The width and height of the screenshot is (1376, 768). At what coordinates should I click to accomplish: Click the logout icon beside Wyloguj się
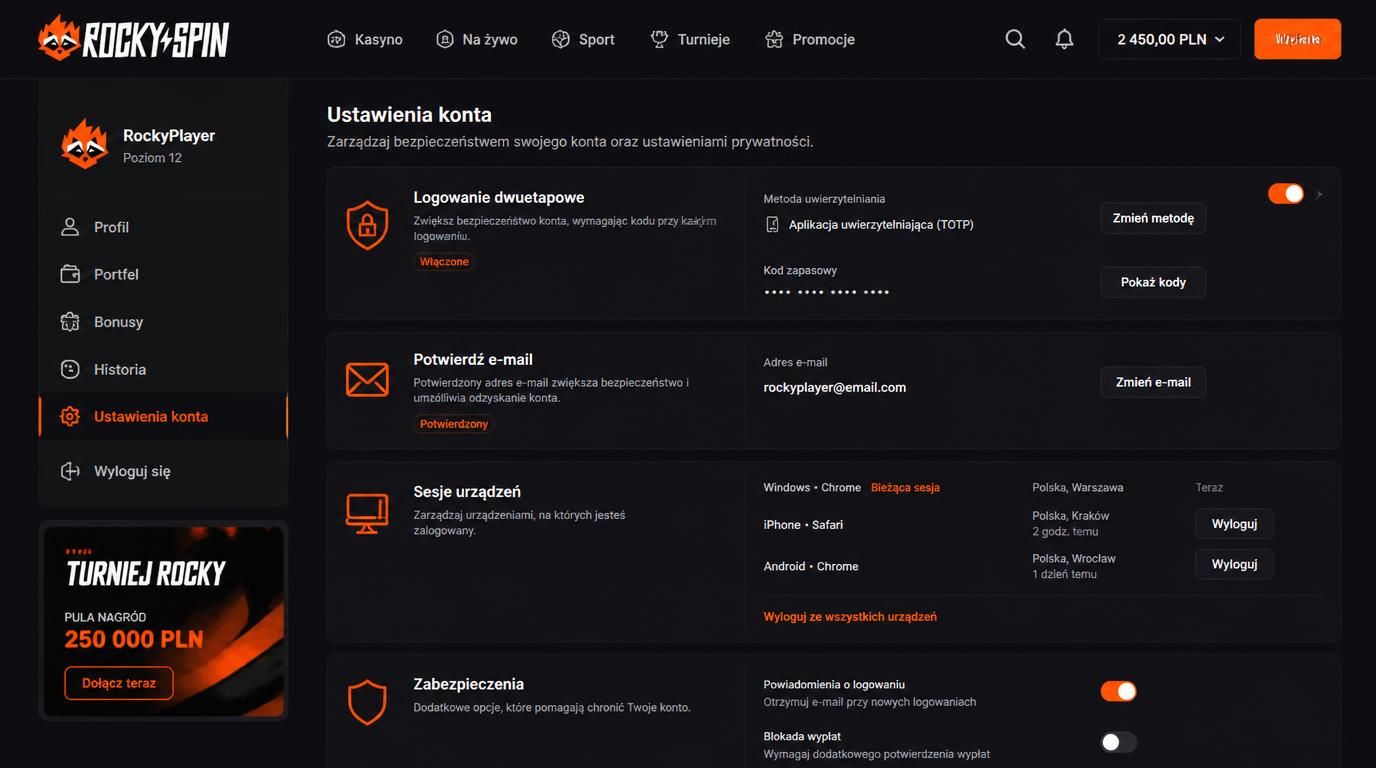point(70,471)
